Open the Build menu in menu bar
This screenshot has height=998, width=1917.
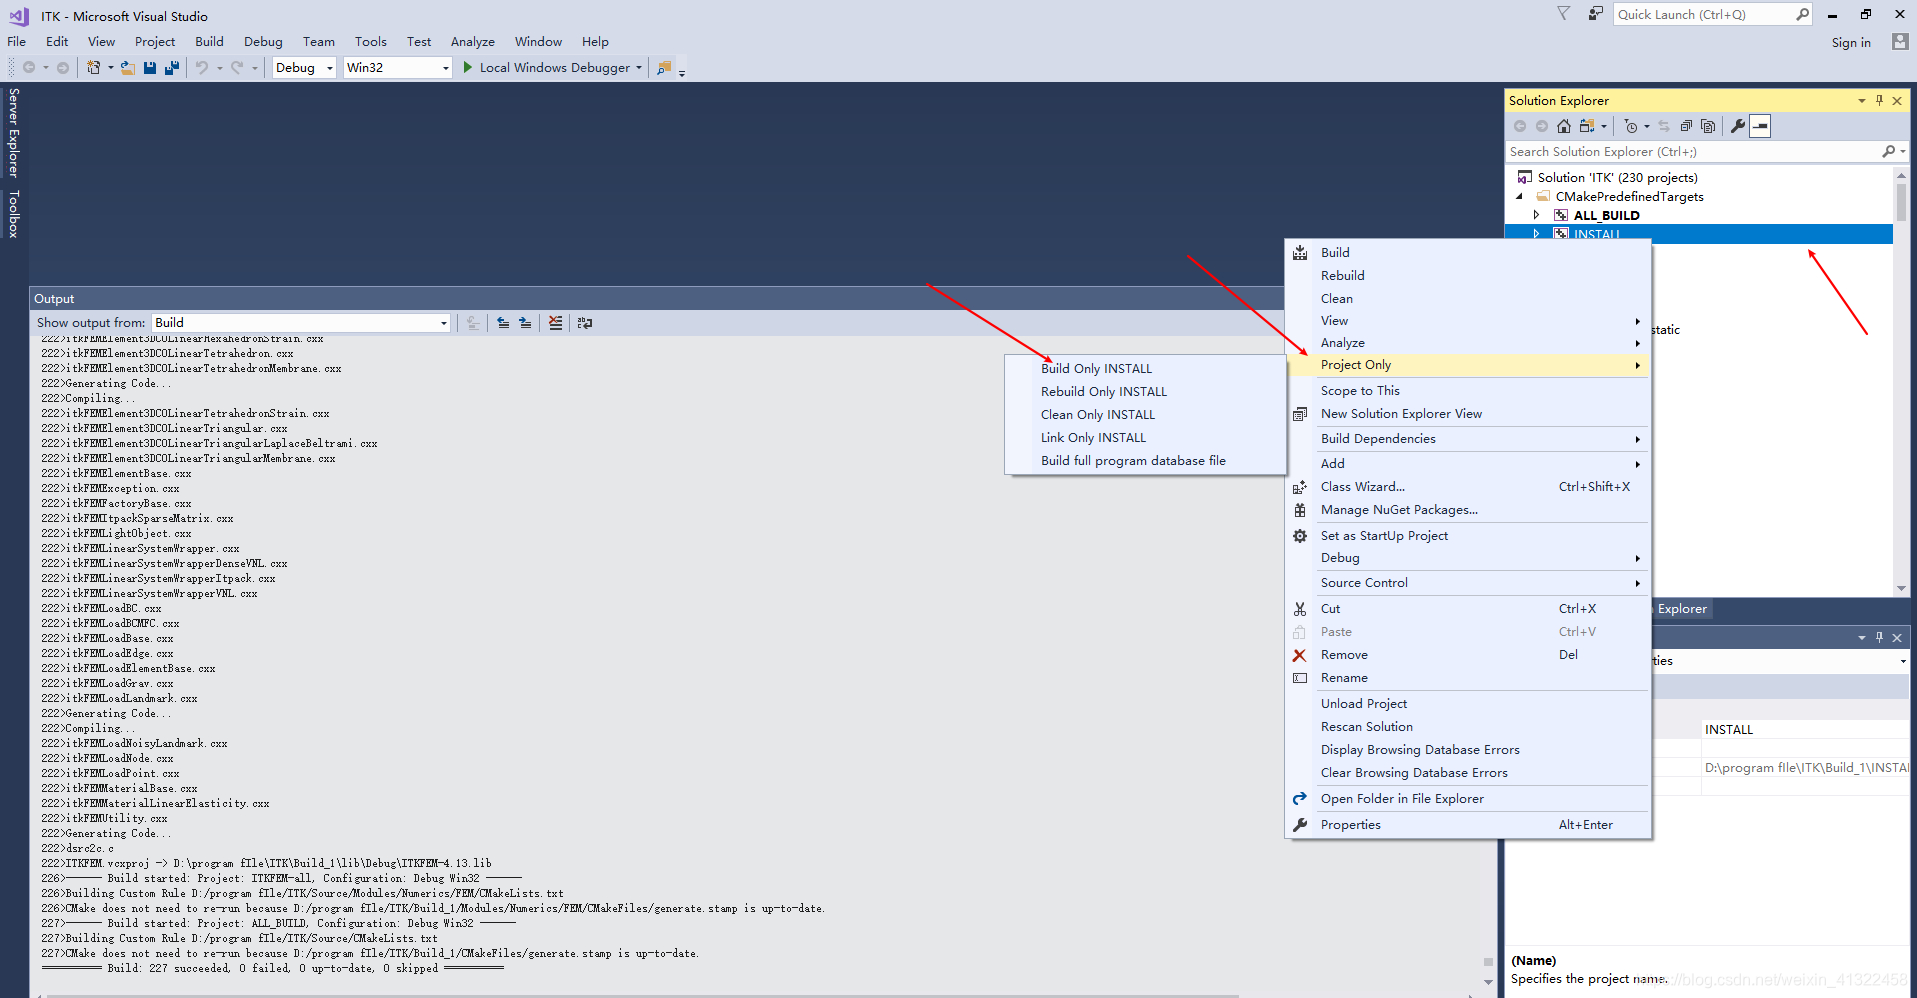point(209,42)
